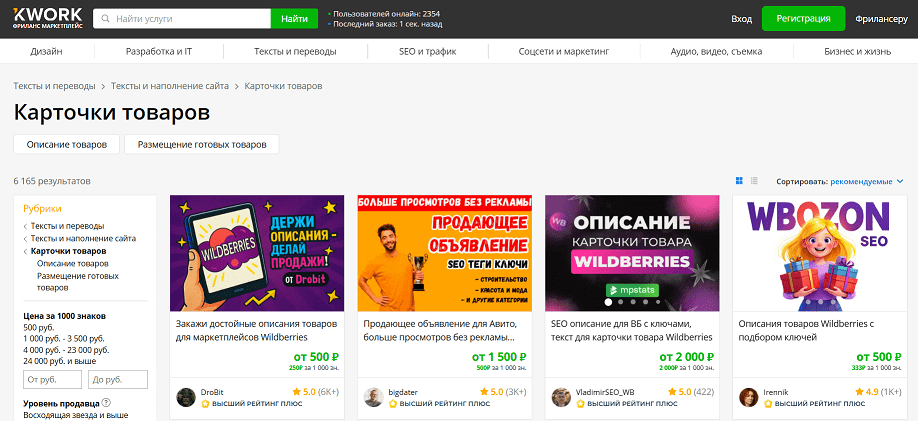This screenshot has height=421, width=918.
Task: Select last carousel dot on Wildberries описание image
Action: pos(658,302)
